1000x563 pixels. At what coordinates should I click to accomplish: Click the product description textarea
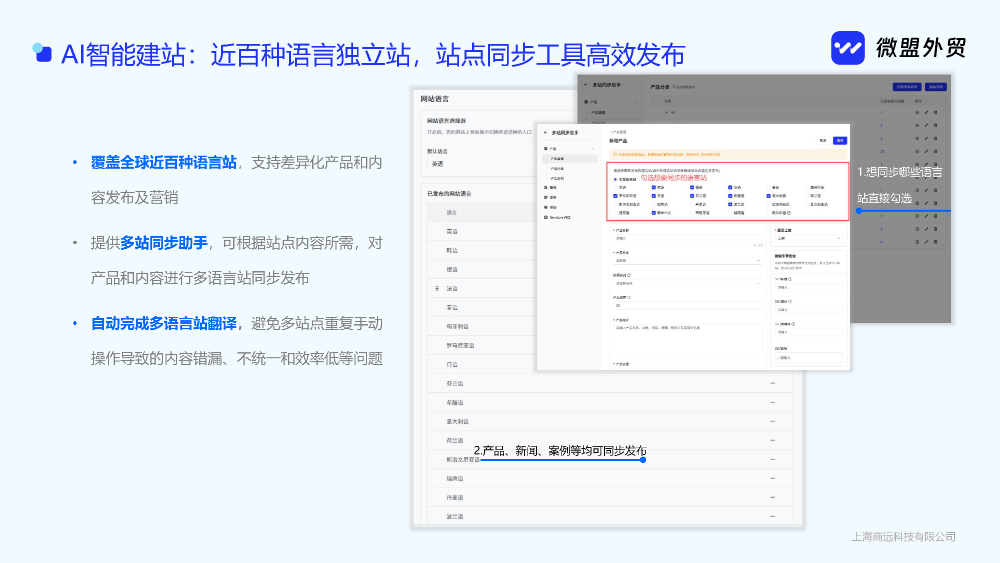tap(688, 339)
